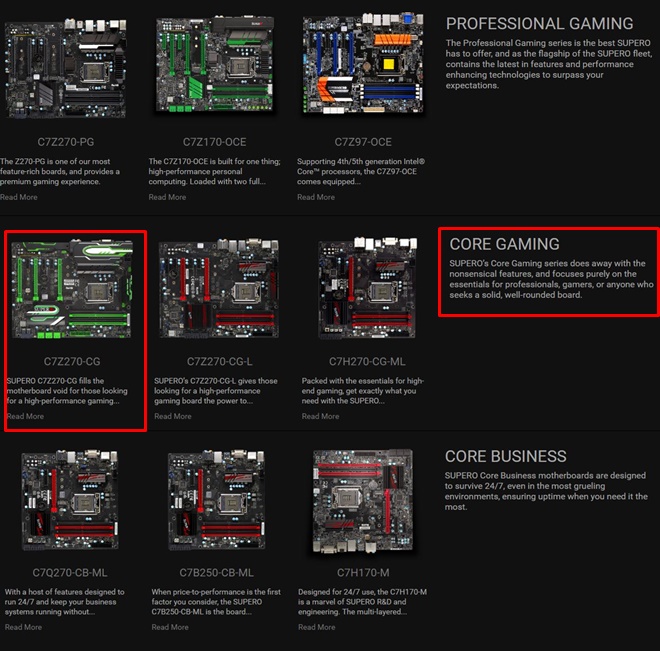The image size is (660, 651).
Task: Read More about the C7Z270-PG
Action: point(19,197)
